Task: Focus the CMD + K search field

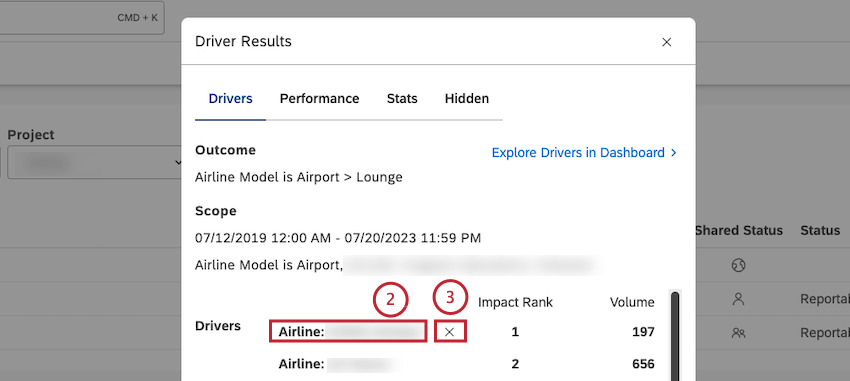Action: 81,17
